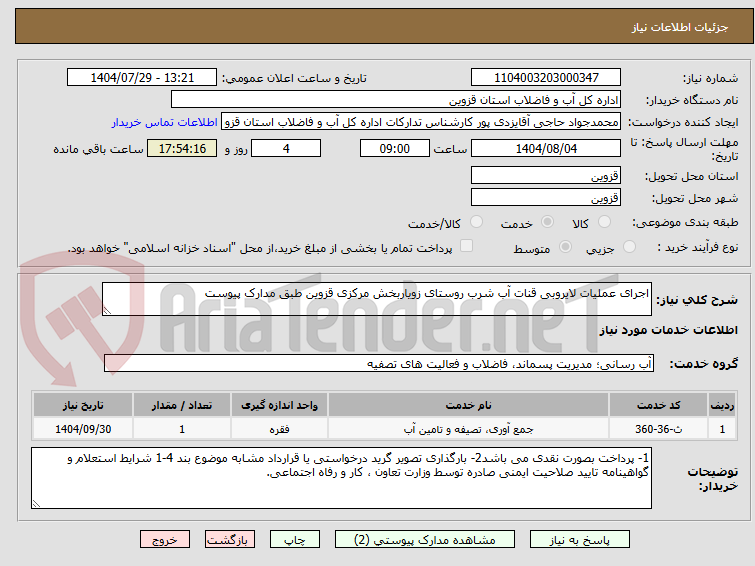Click the deadline date field 1404/08/04

coord(546,148)
